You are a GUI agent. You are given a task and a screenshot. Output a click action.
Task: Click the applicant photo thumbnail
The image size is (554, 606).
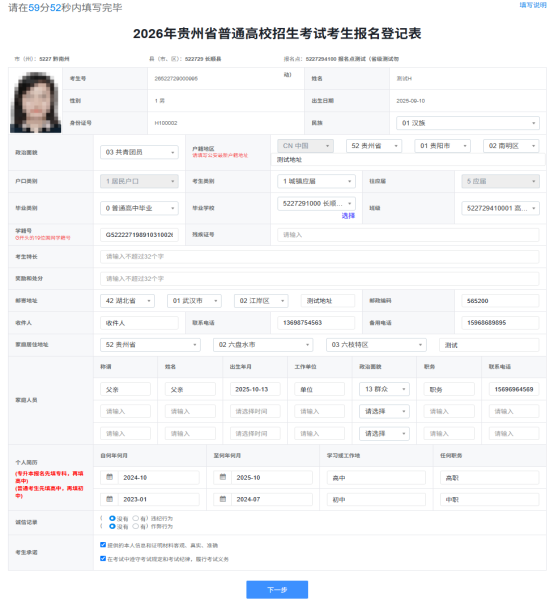[36, 102]
